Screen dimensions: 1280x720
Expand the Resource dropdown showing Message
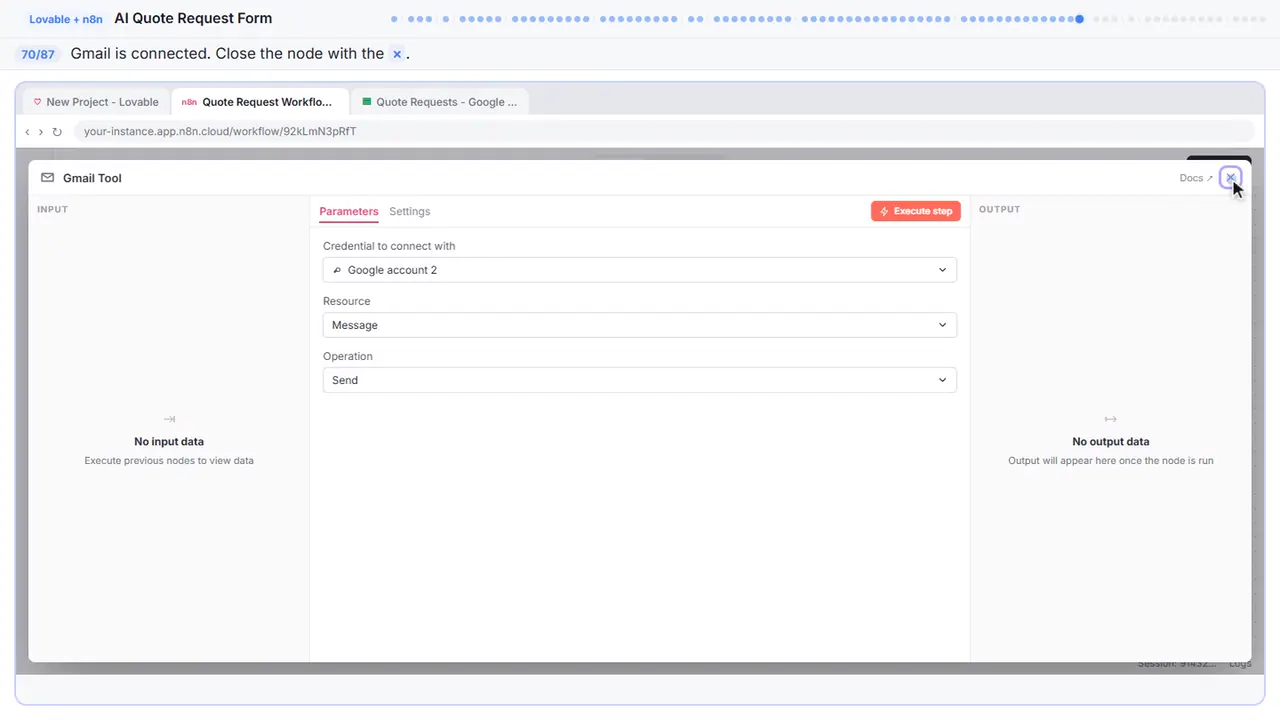point(640,325)
